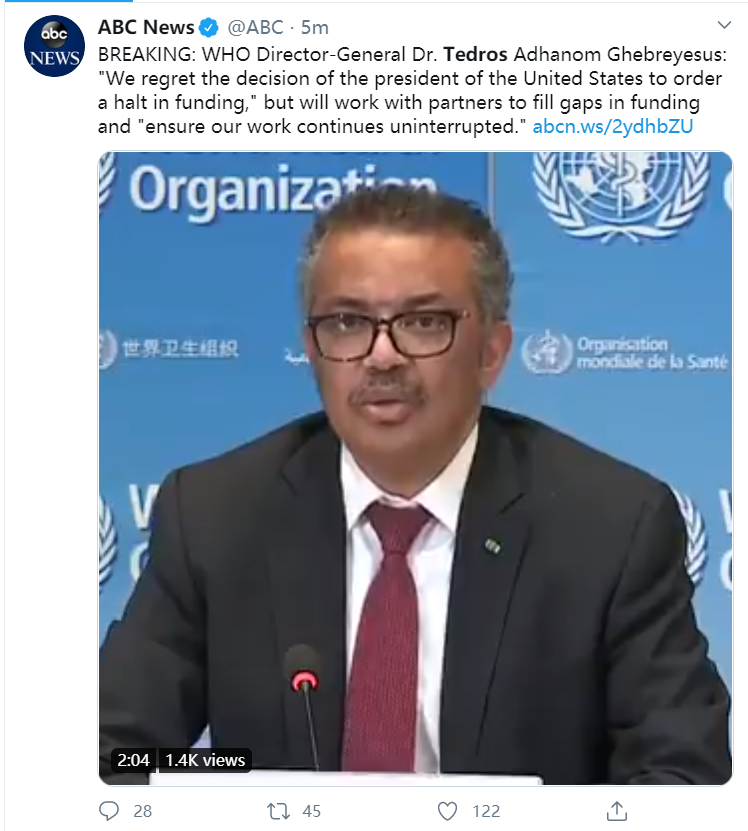Screen dimensions: 748x831
Task: Click the 28 replies count
Action: click(143, 811)
